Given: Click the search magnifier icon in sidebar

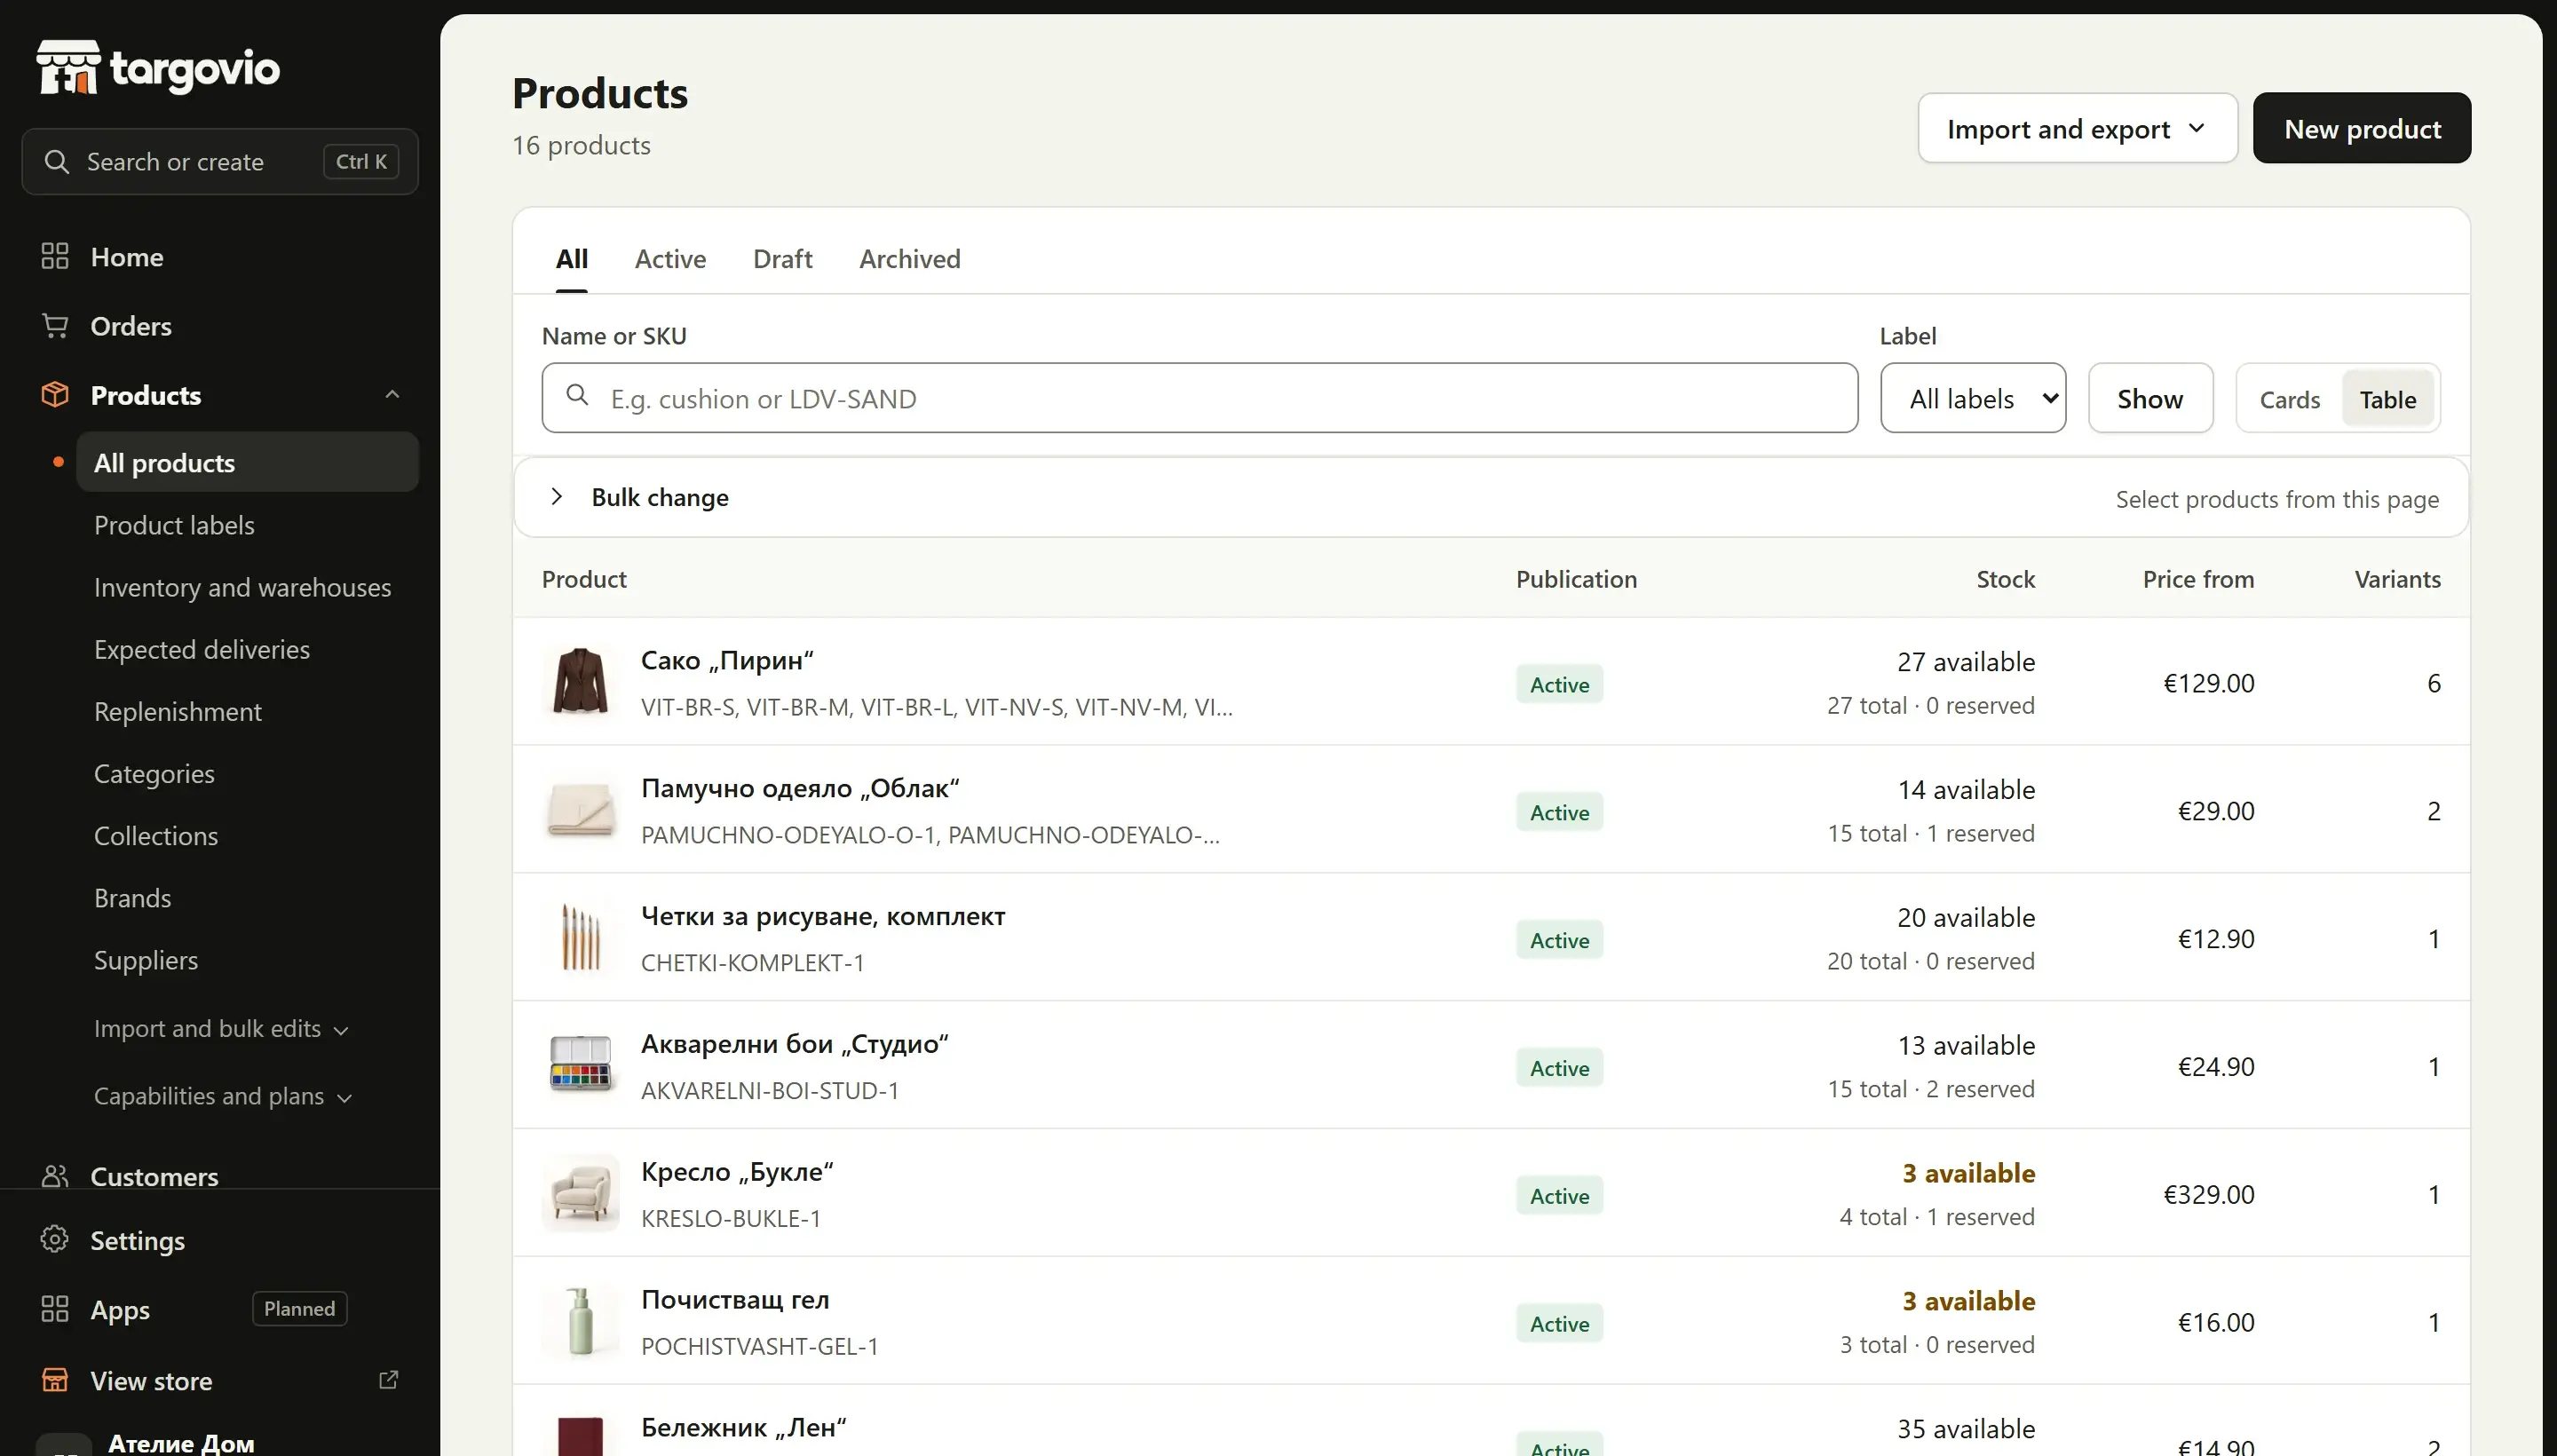Looking at the screenshot, I should coord(57,162).
